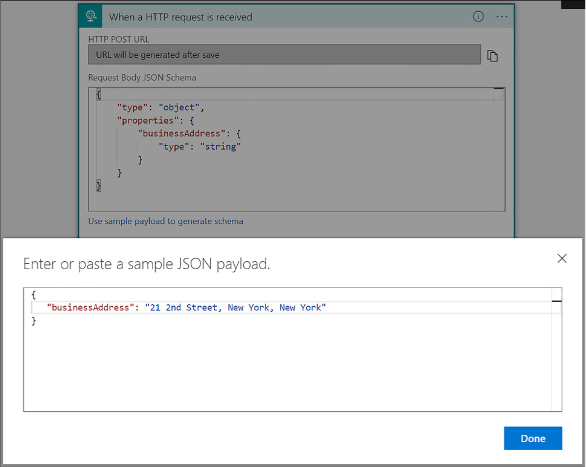Click the payload editor's vertical scrollbar strip
This screenshot has height=467, width=586.
pyautogui.click(x=556, y=349)
